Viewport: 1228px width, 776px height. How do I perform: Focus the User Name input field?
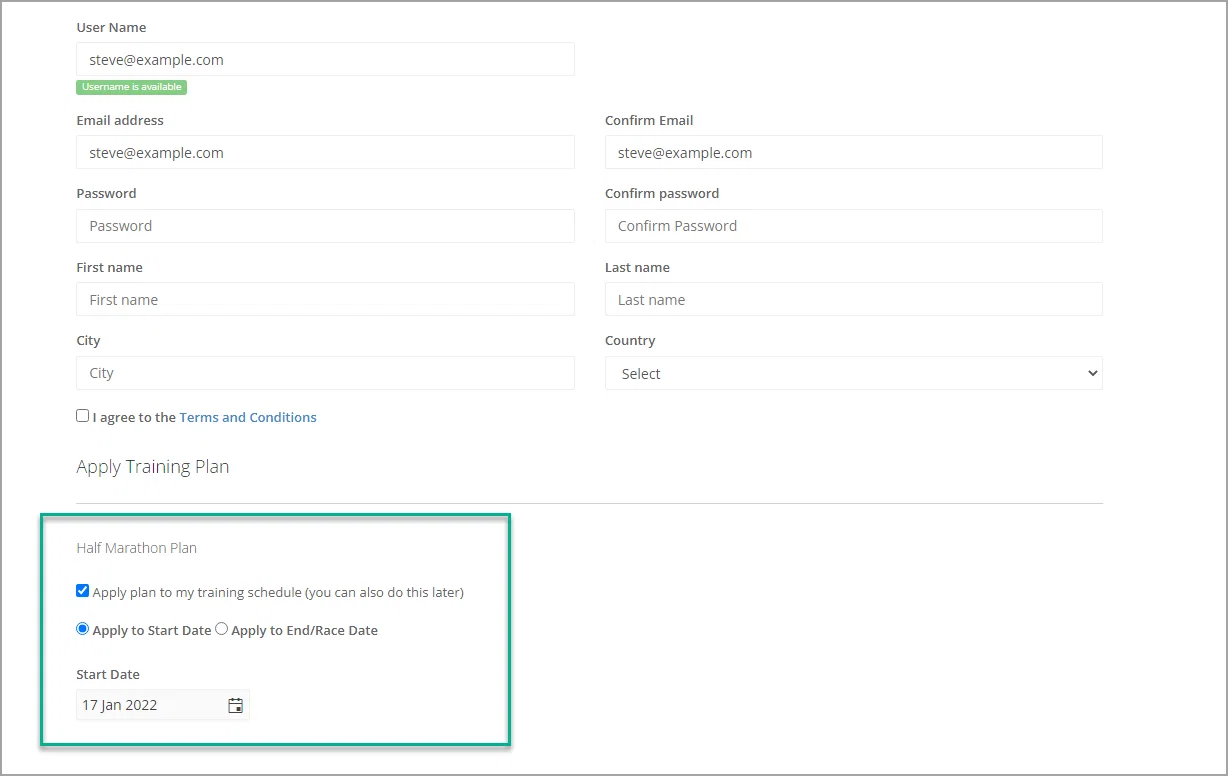pos(325,59)
